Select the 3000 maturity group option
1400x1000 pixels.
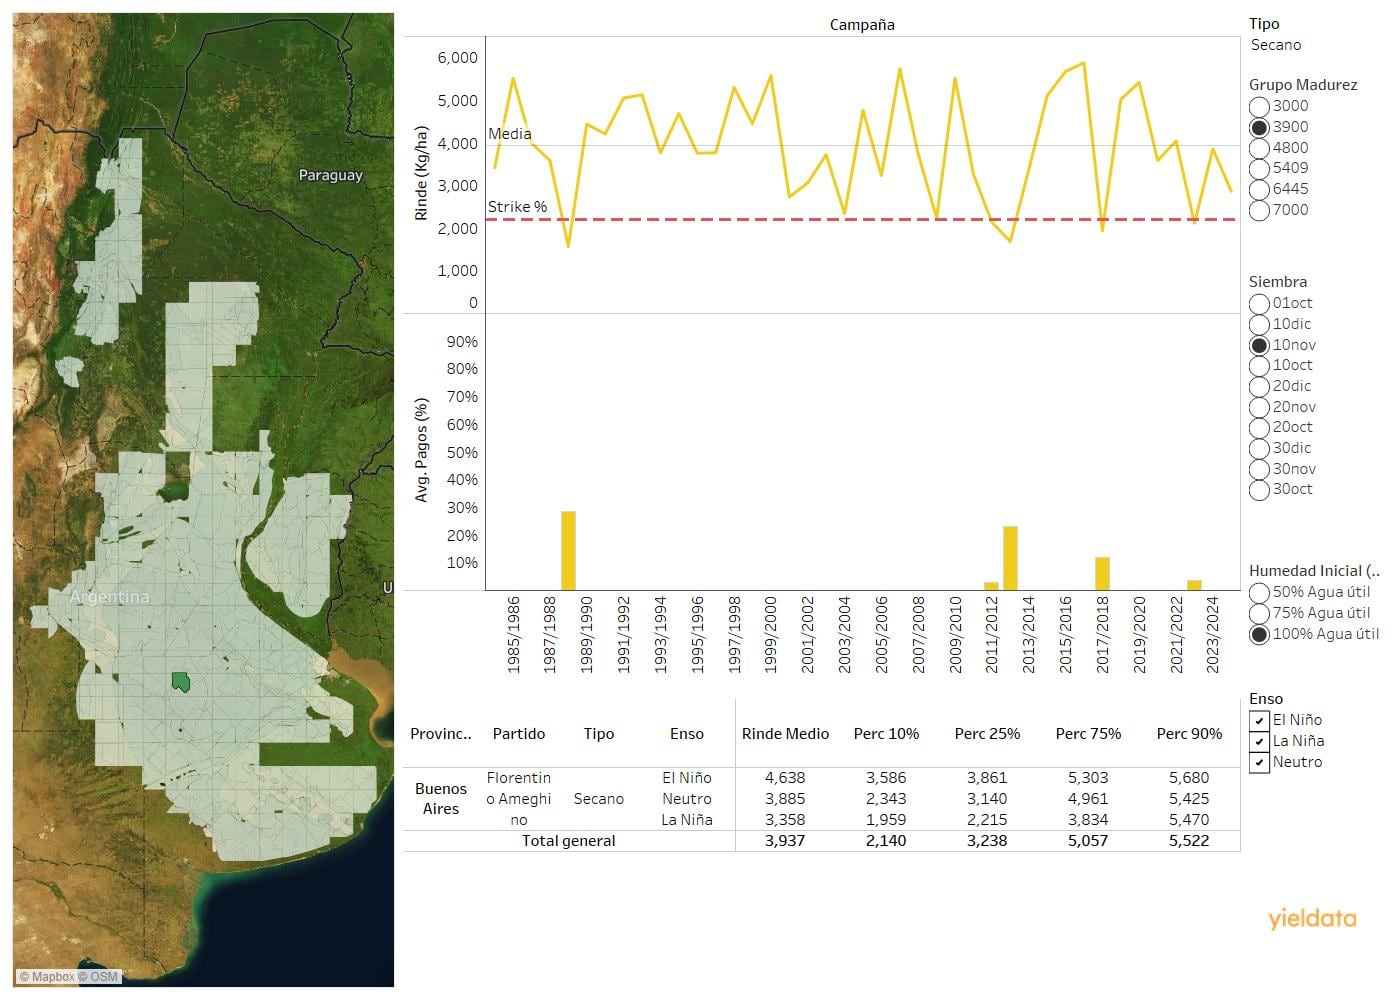coord(1260,106)
